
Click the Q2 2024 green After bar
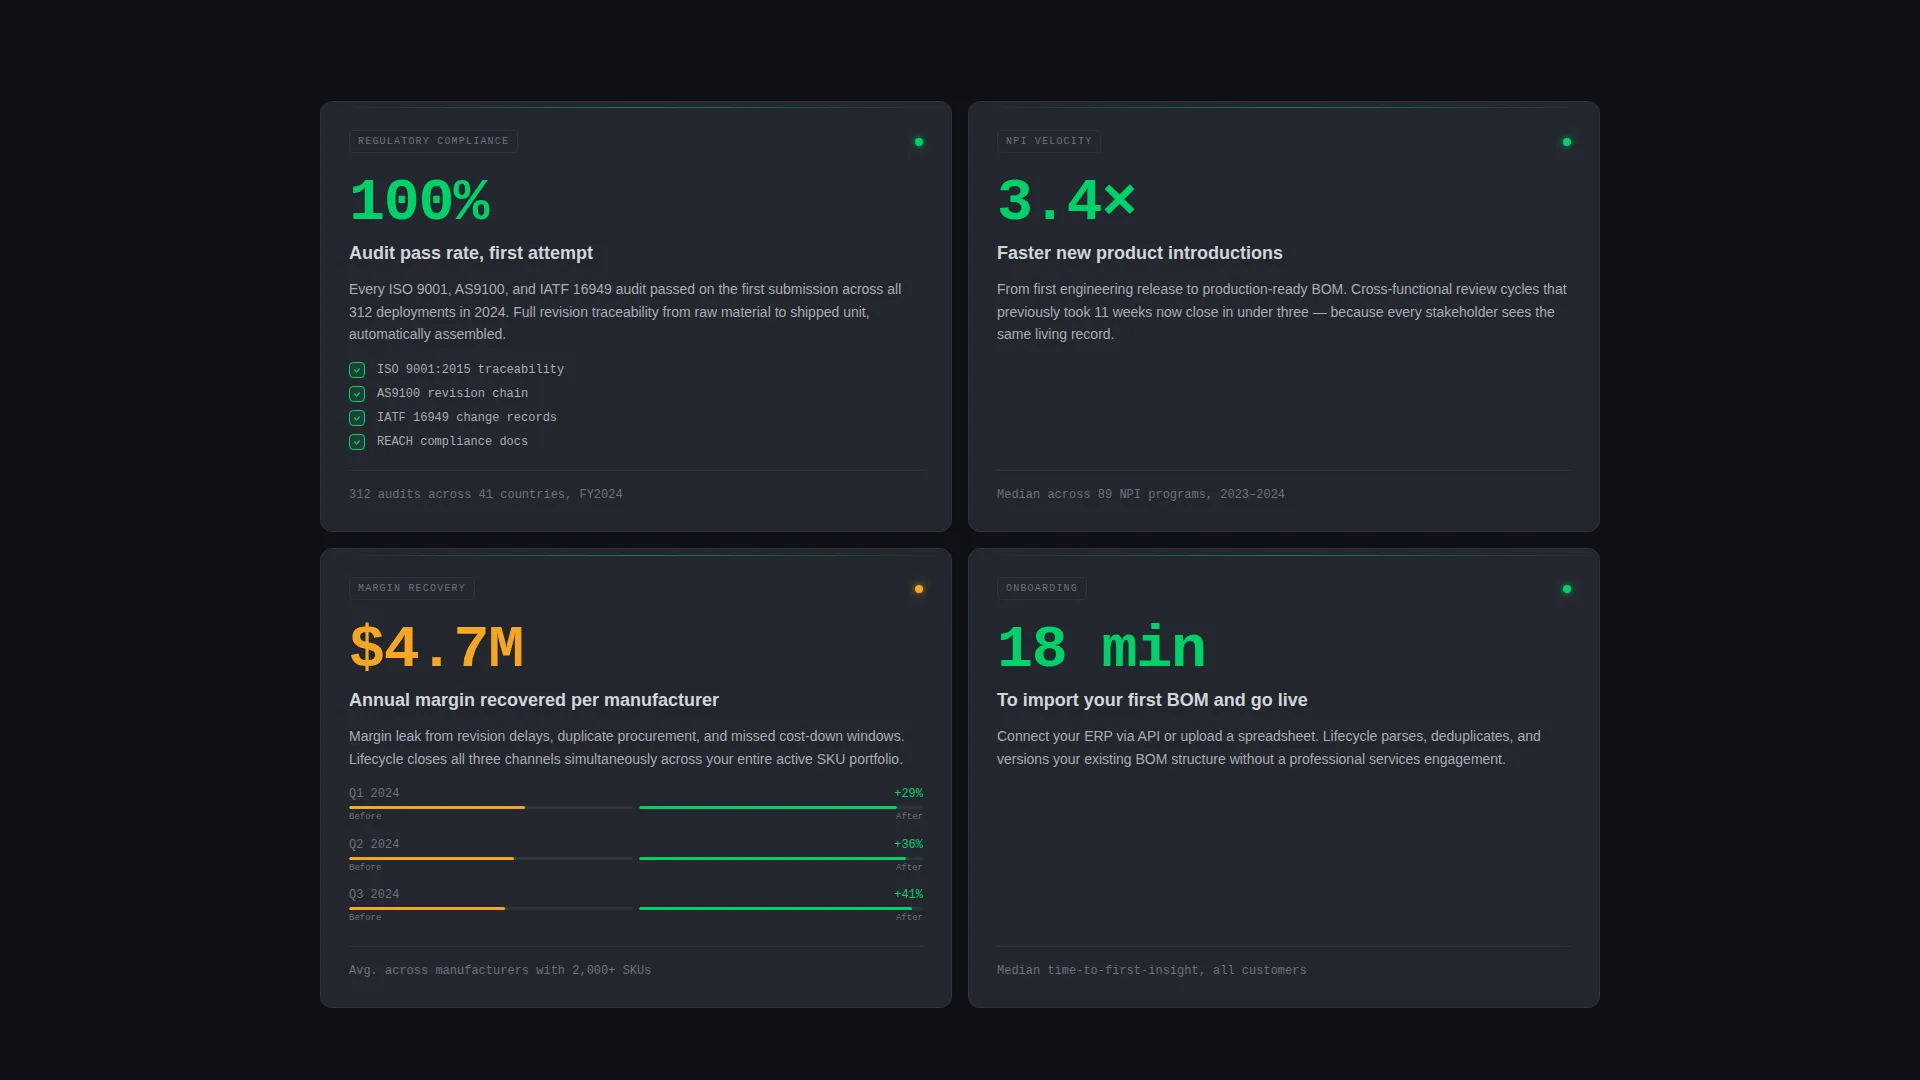[x=772, y=858]
